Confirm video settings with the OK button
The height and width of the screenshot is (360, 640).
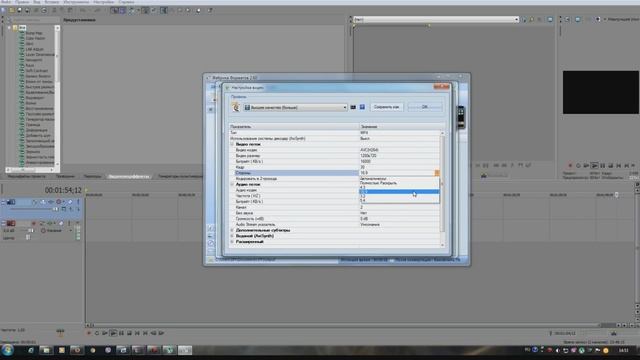pyautogui.click(x=424, y=107)
